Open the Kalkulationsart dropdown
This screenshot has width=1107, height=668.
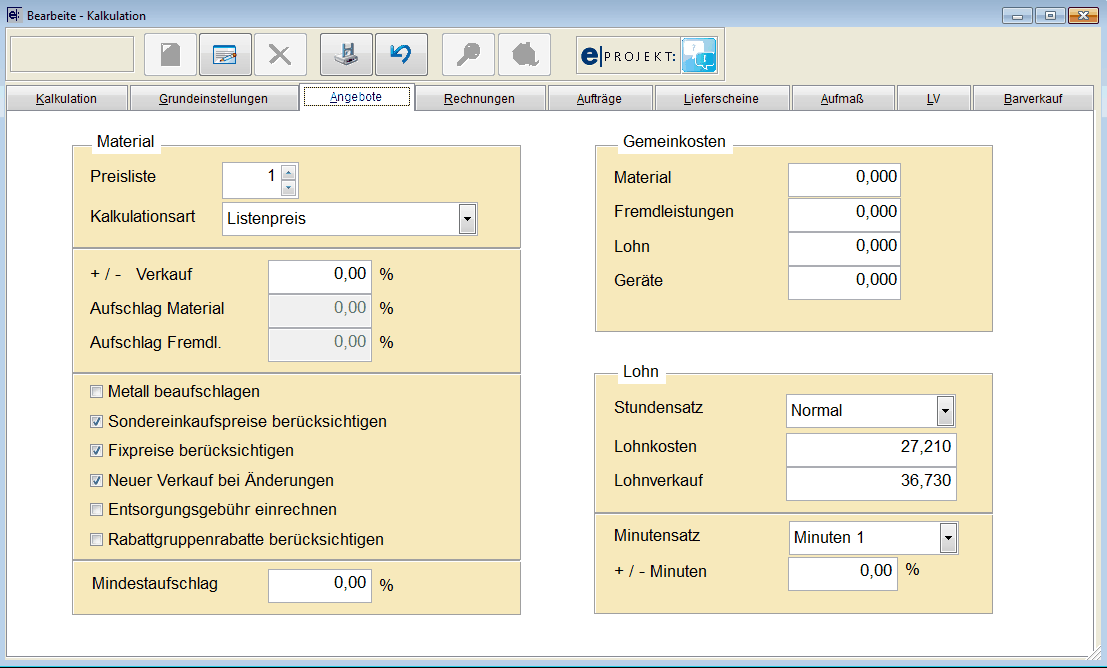(467, 218)
